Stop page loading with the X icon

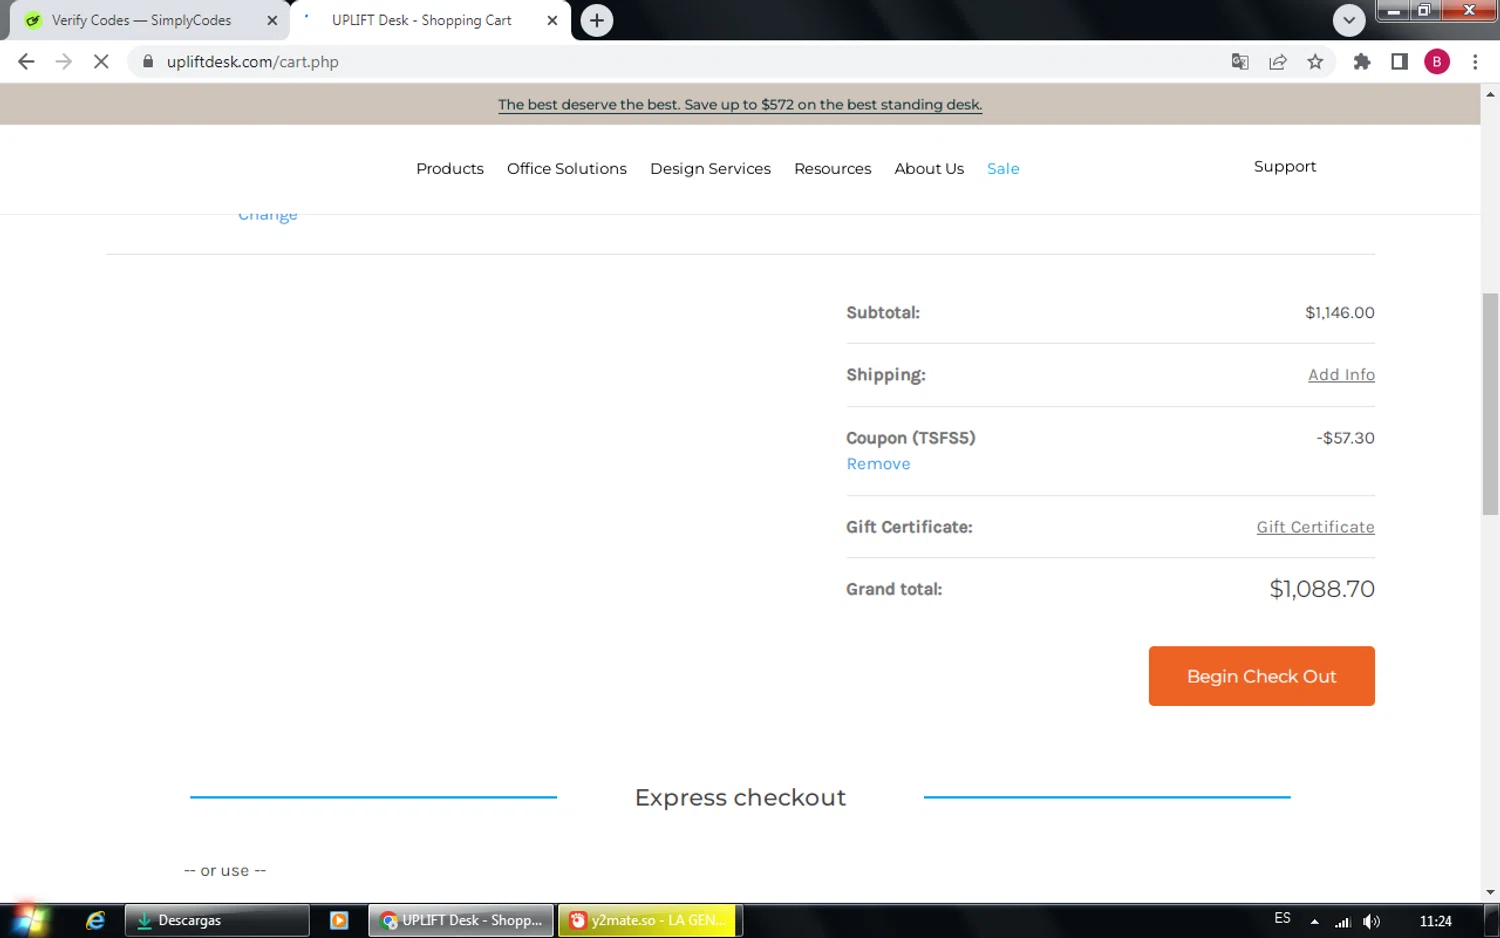coord(101,62)
